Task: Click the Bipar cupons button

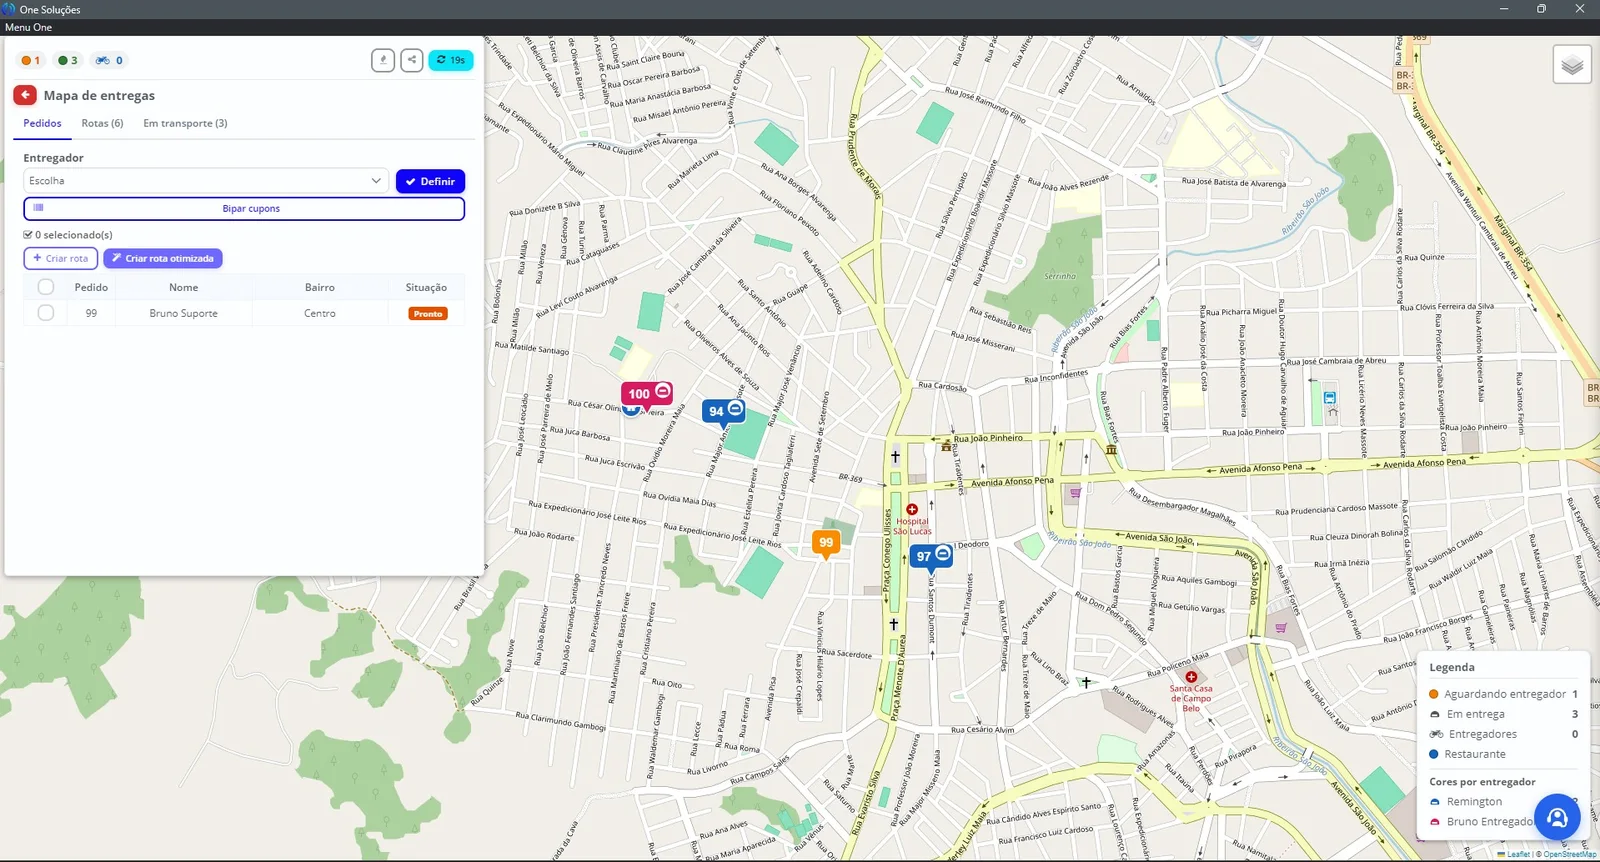Action: coord(244,208)
